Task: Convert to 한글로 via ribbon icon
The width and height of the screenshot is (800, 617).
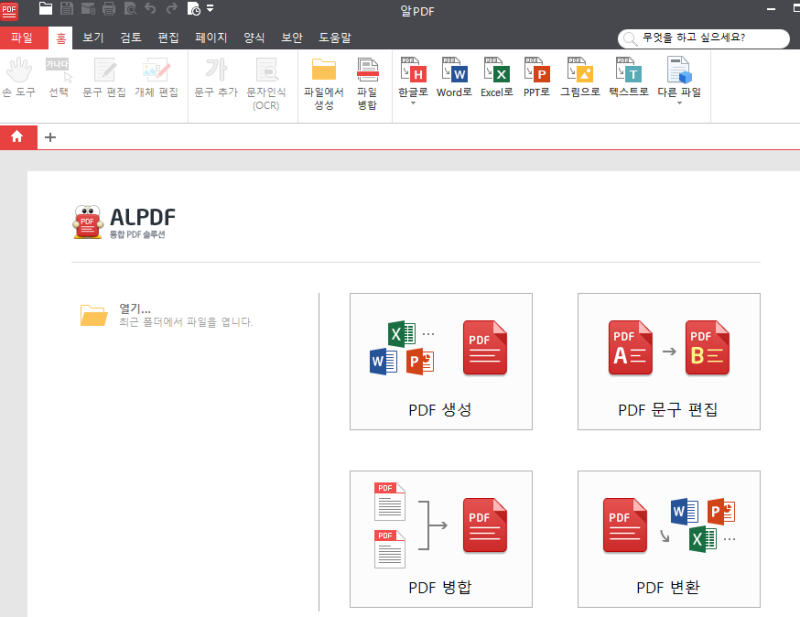Action: point(413,70)
